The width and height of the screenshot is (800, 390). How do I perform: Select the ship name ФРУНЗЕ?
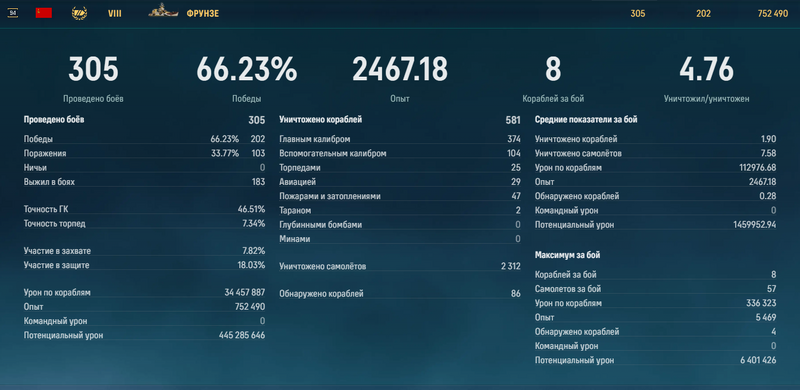(203, 14)
